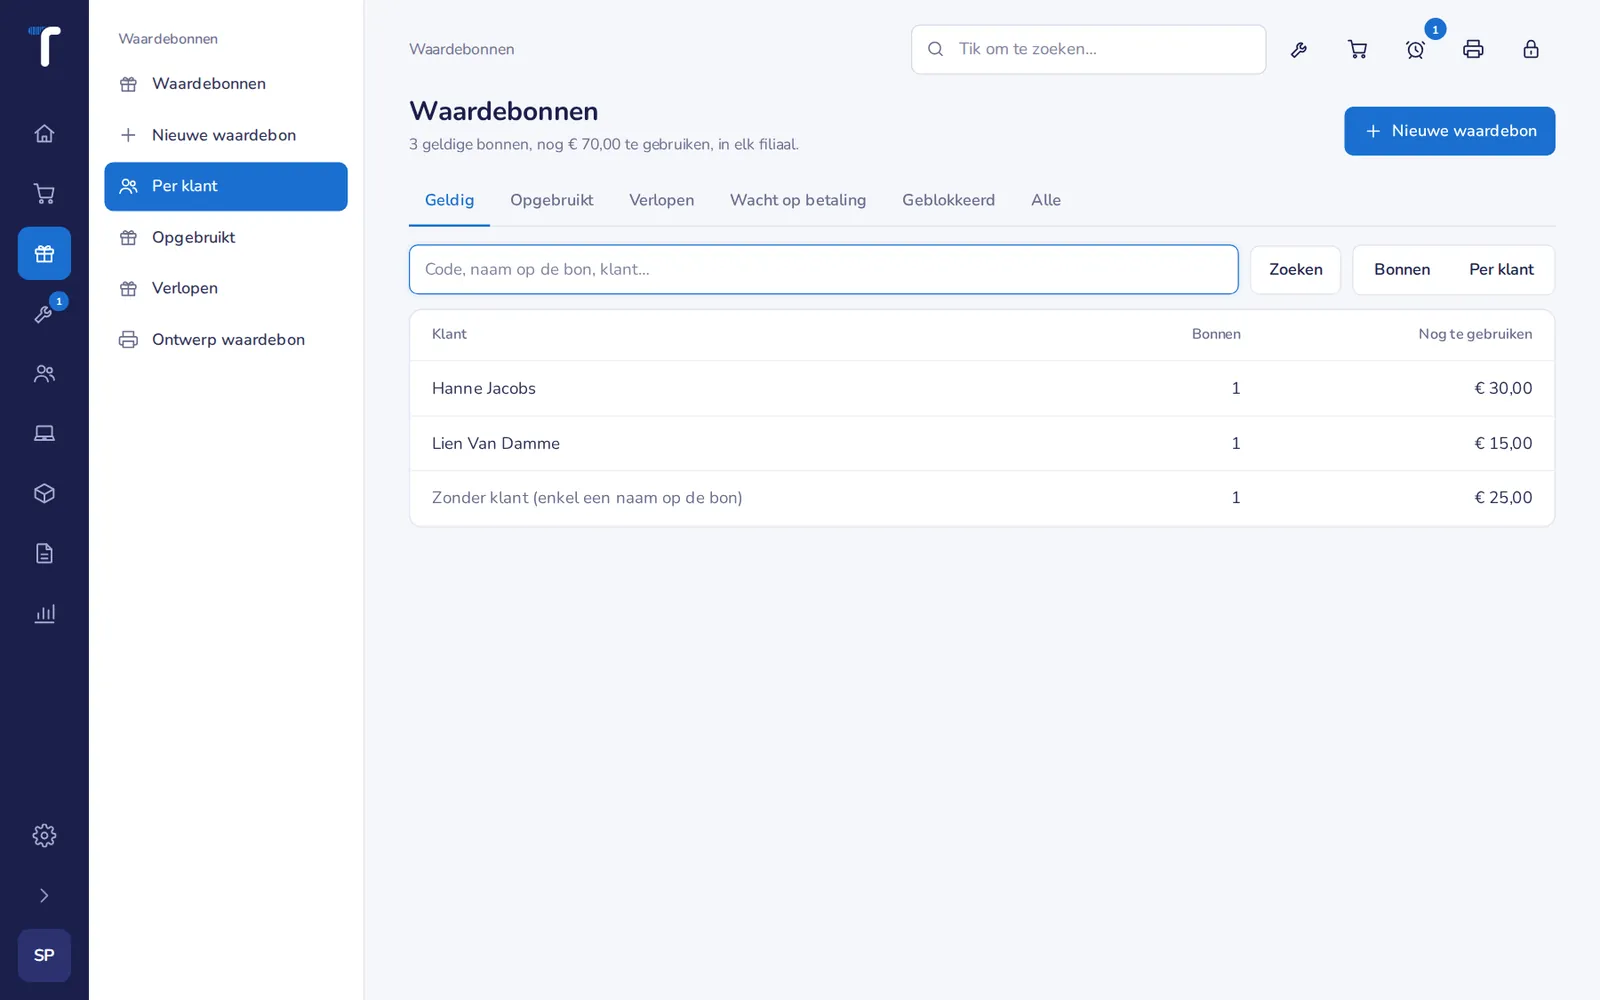1600x1000 pixels.
Task: Open the statistics chart icon in left rail
Action: point(44,613)
